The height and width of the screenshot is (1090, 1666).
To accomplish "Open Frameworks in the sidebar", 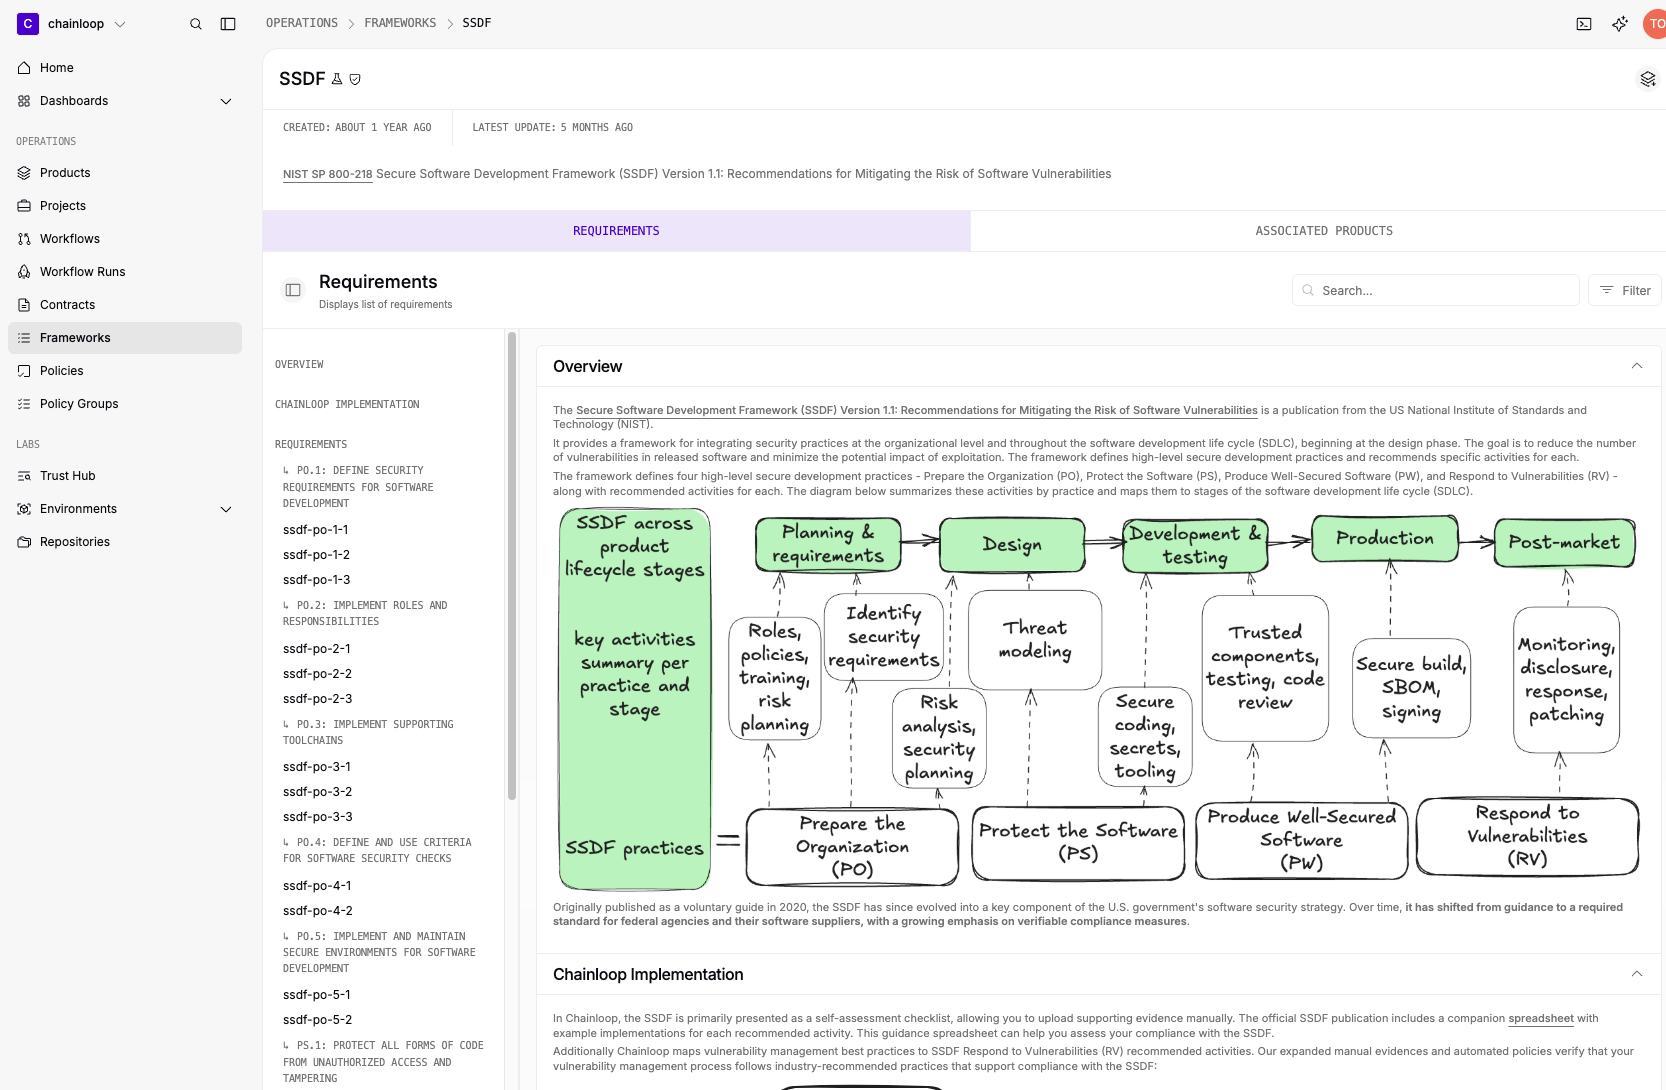I will pos(125,338).
